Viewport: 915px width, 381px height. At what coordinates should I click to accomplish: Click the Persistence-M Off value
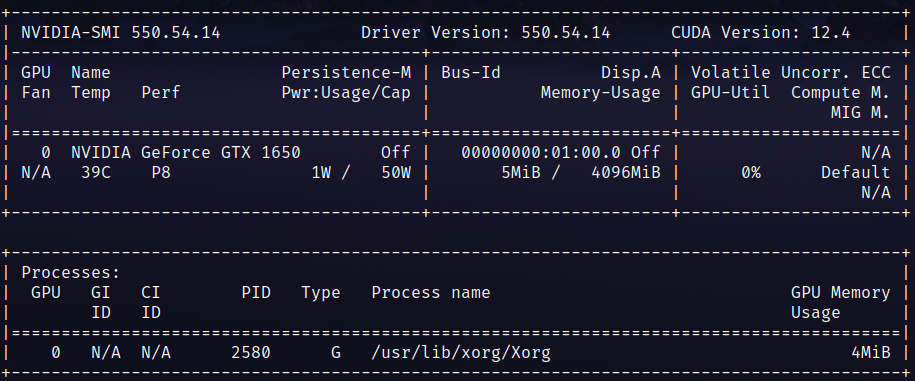396,153
